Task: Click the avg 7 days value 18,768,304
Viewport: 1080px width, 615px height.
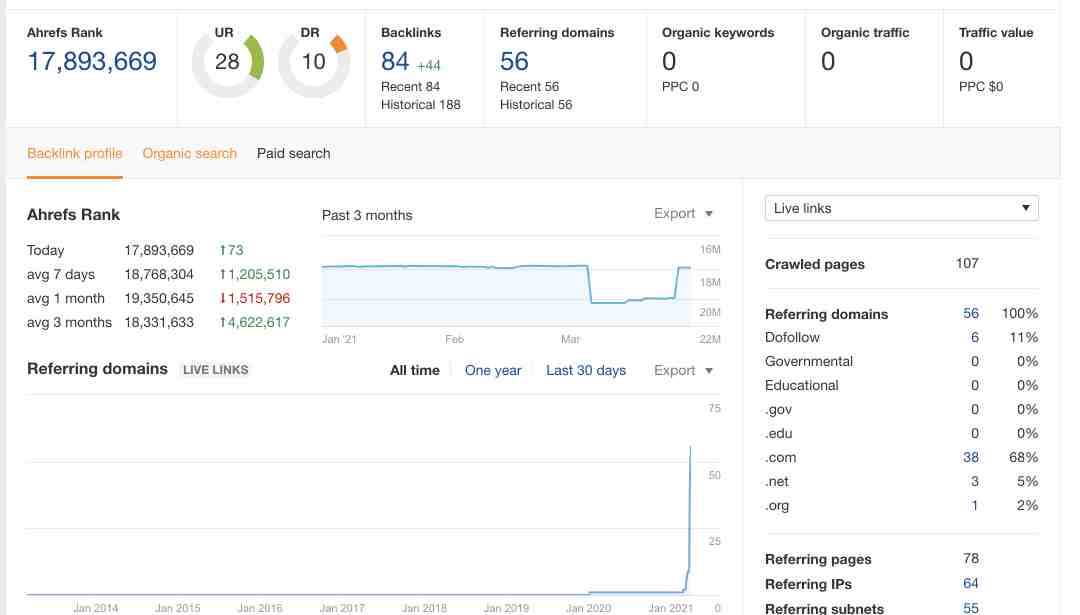Action: [159, 274]
